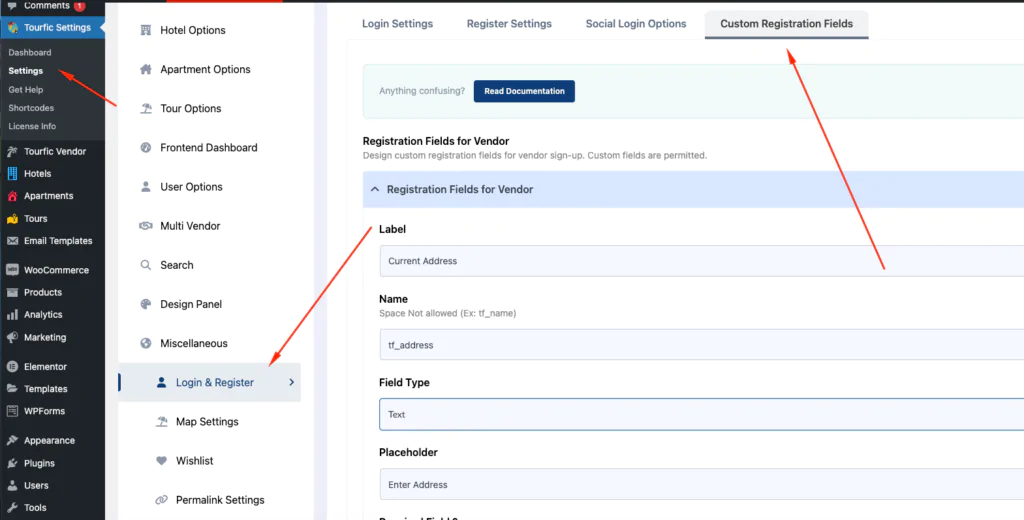Screen dimensions: 1024x520
Task: Click the Map Settings icon
Action: coord(161,421)
